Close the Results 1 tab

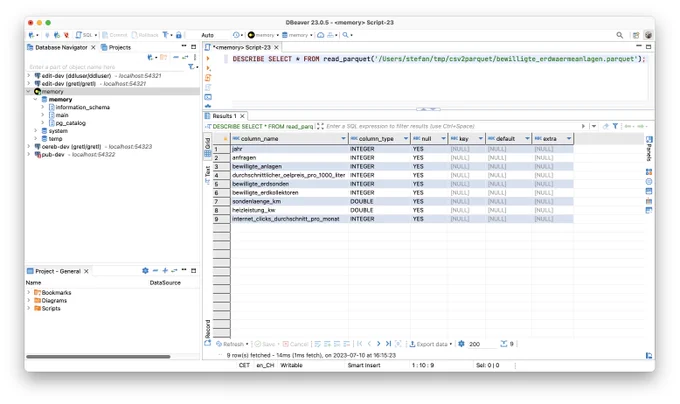[x=242, y=116]
